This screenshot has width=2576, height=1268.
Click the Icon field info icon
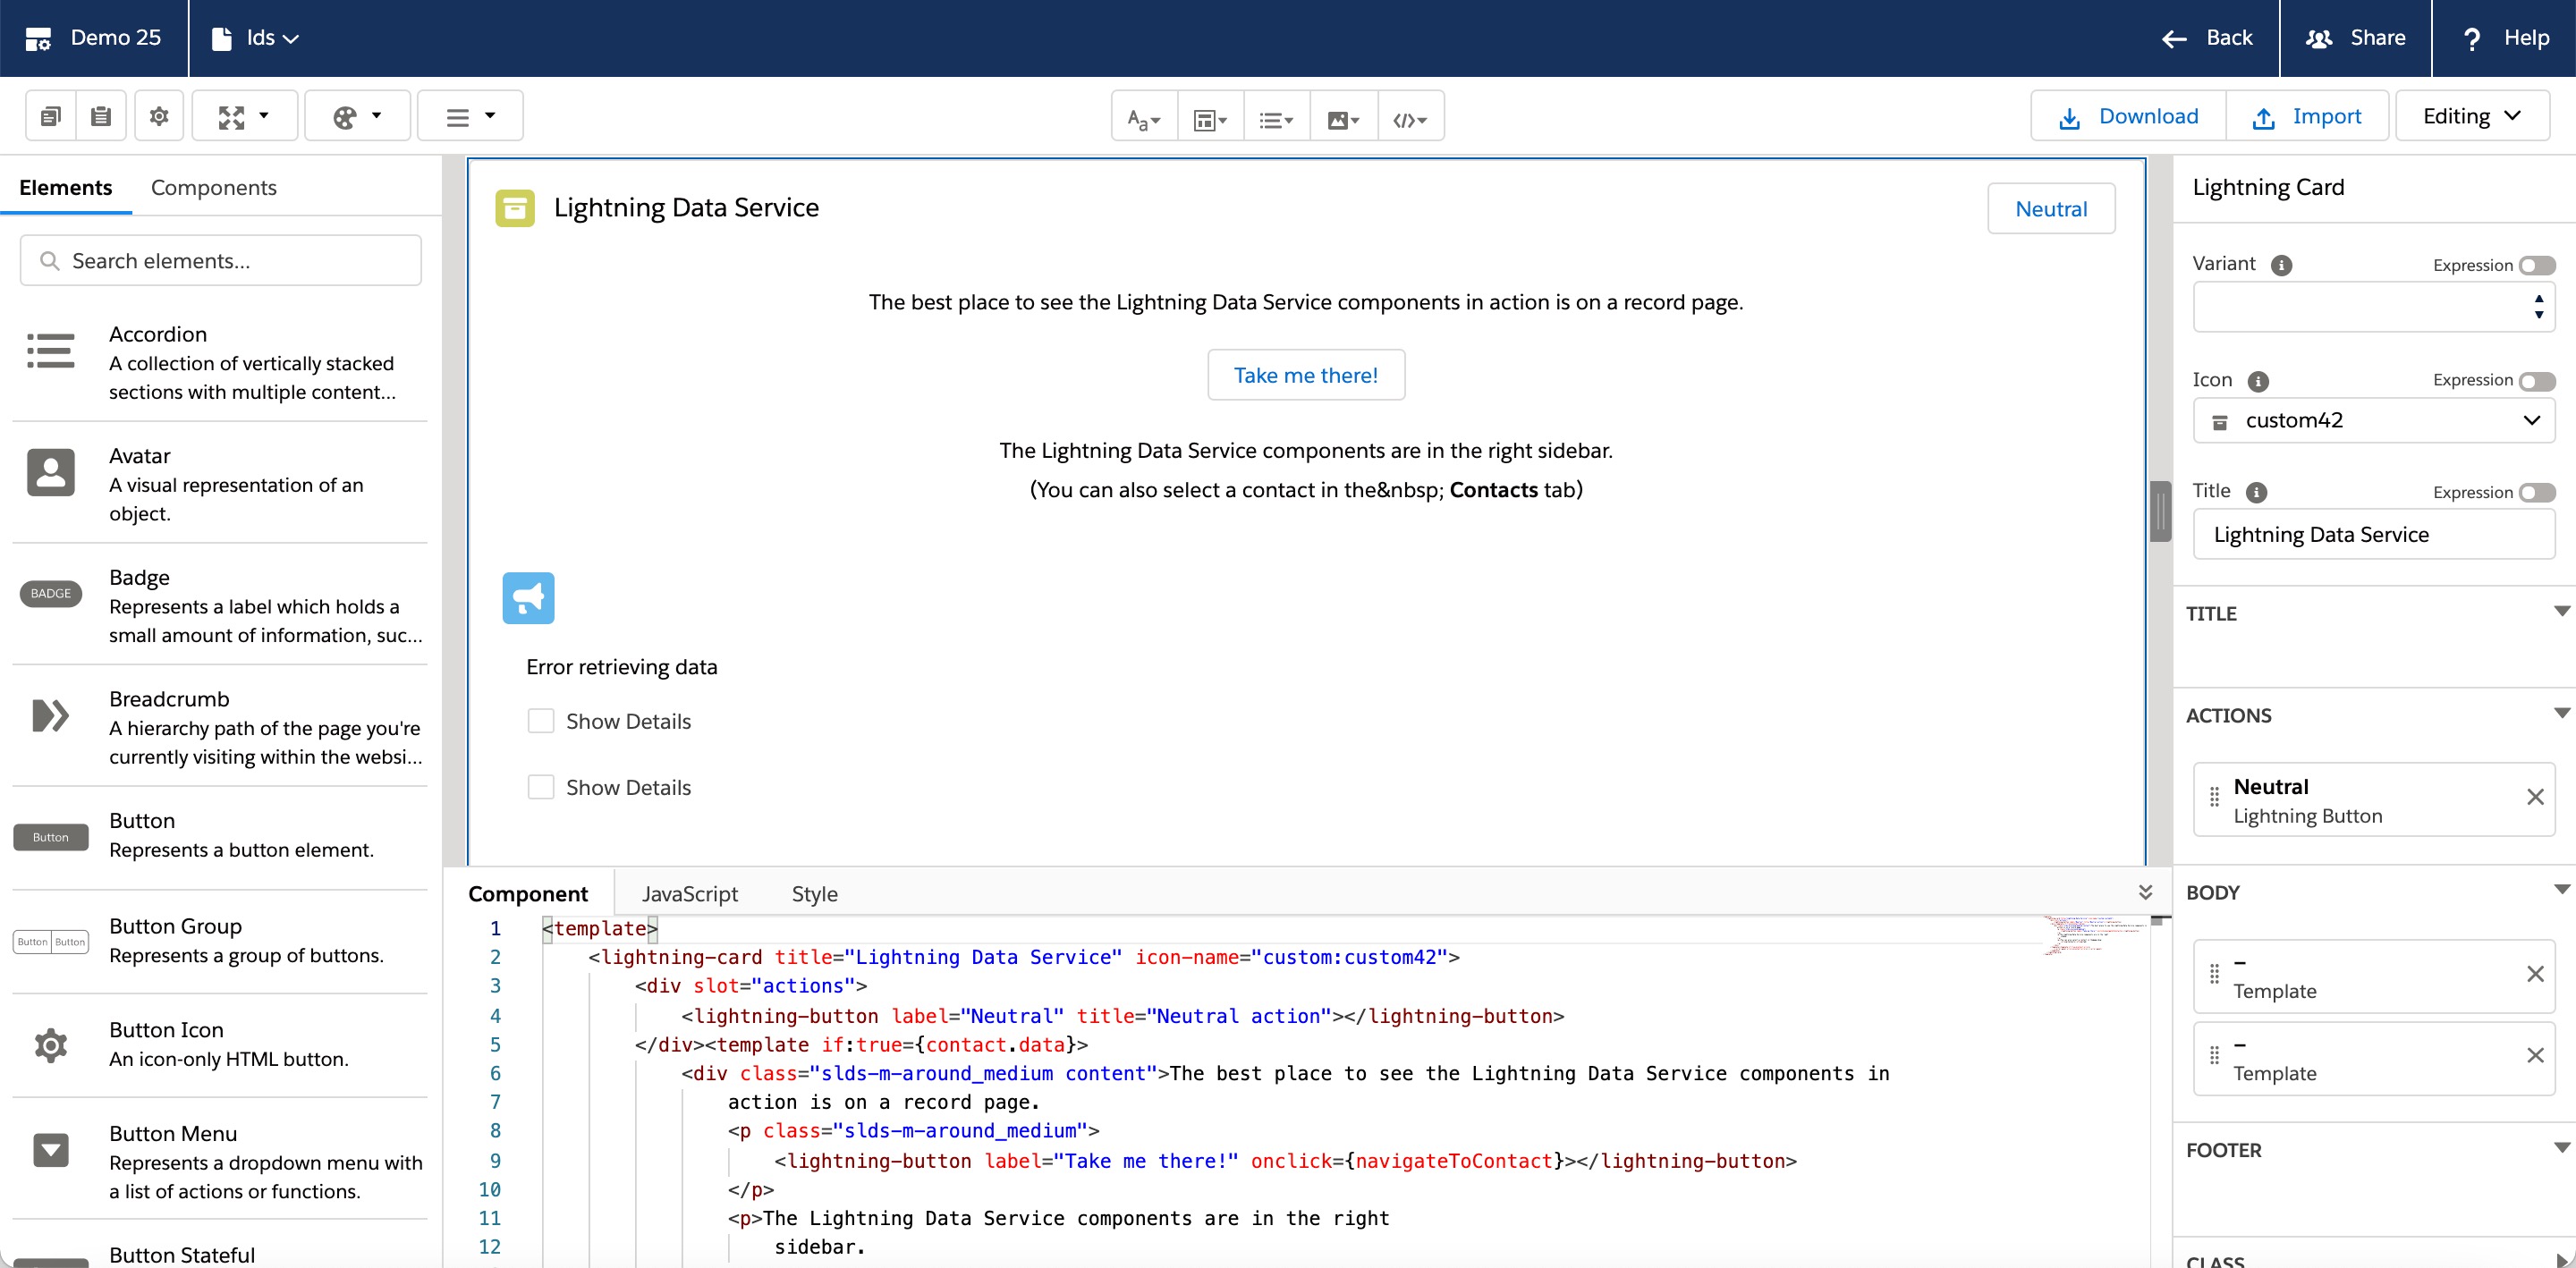(x=2258, y=381)
